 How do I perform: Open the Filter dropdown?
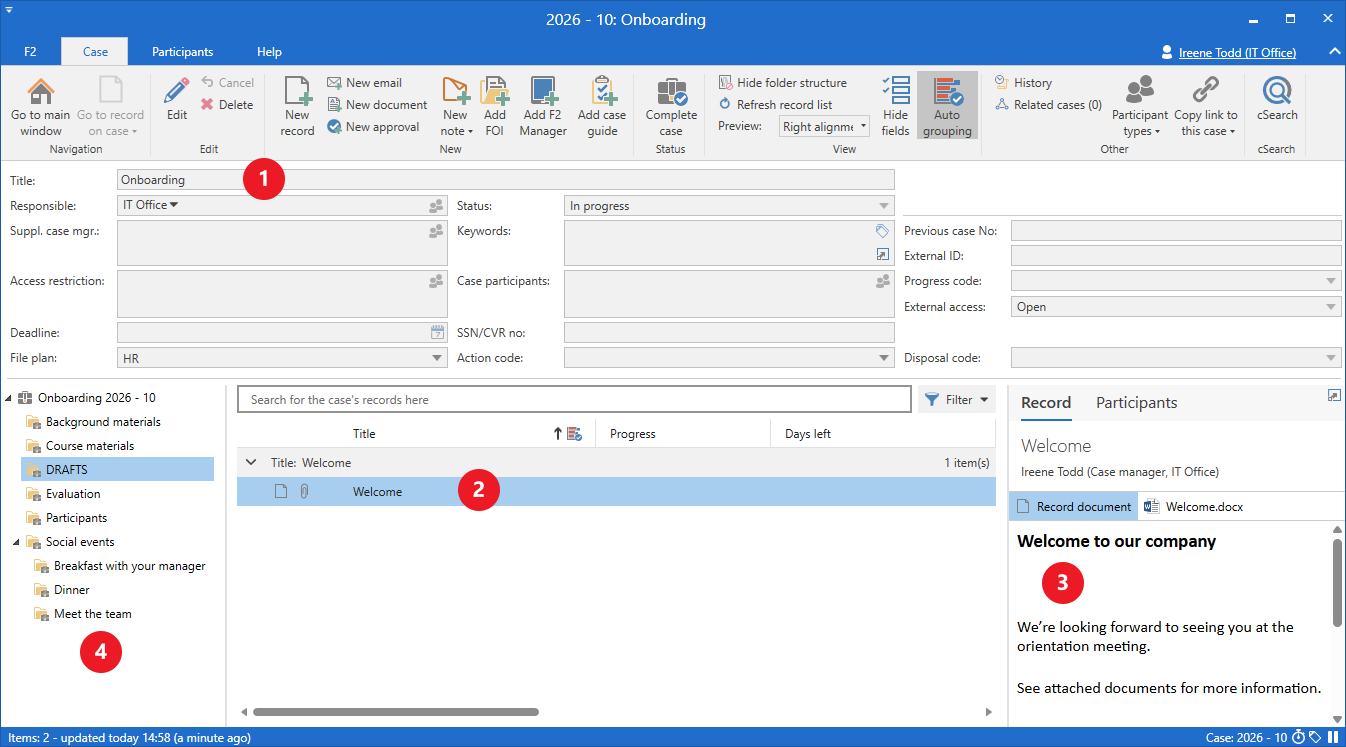coord(957,400)
